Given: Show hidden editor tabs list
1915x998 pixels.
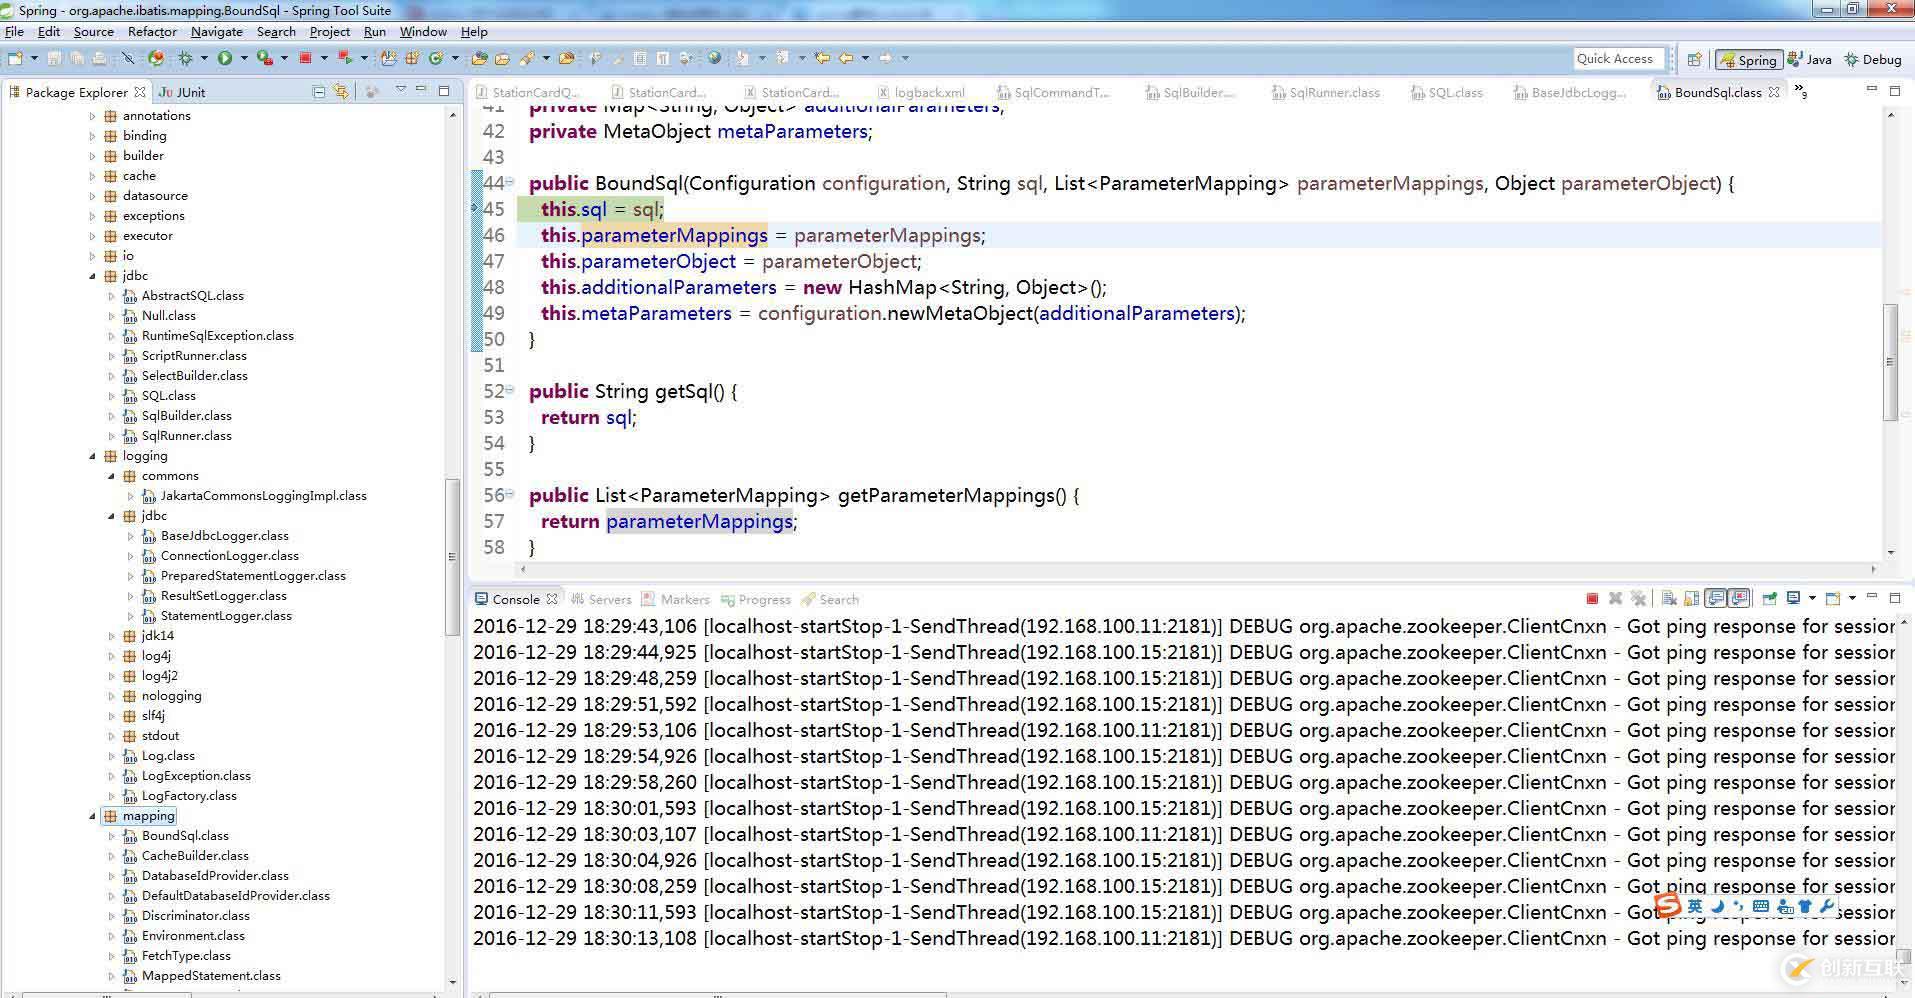Looking at the screenshot, I should [x=1801, y=92].
